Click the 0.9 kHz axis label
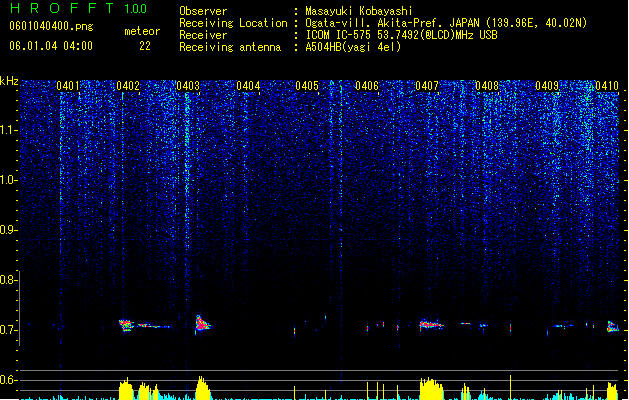 pos(9,230)
